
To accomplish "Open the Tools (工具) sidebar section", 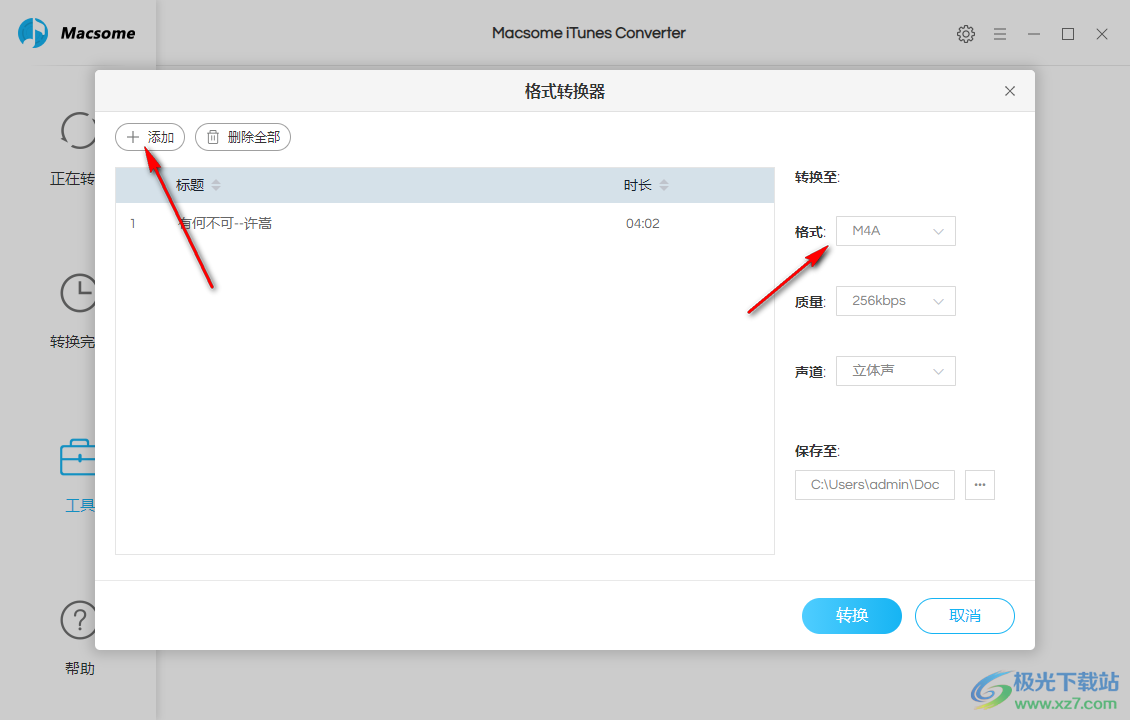I will pyautogui.click(x=78, y=476).
